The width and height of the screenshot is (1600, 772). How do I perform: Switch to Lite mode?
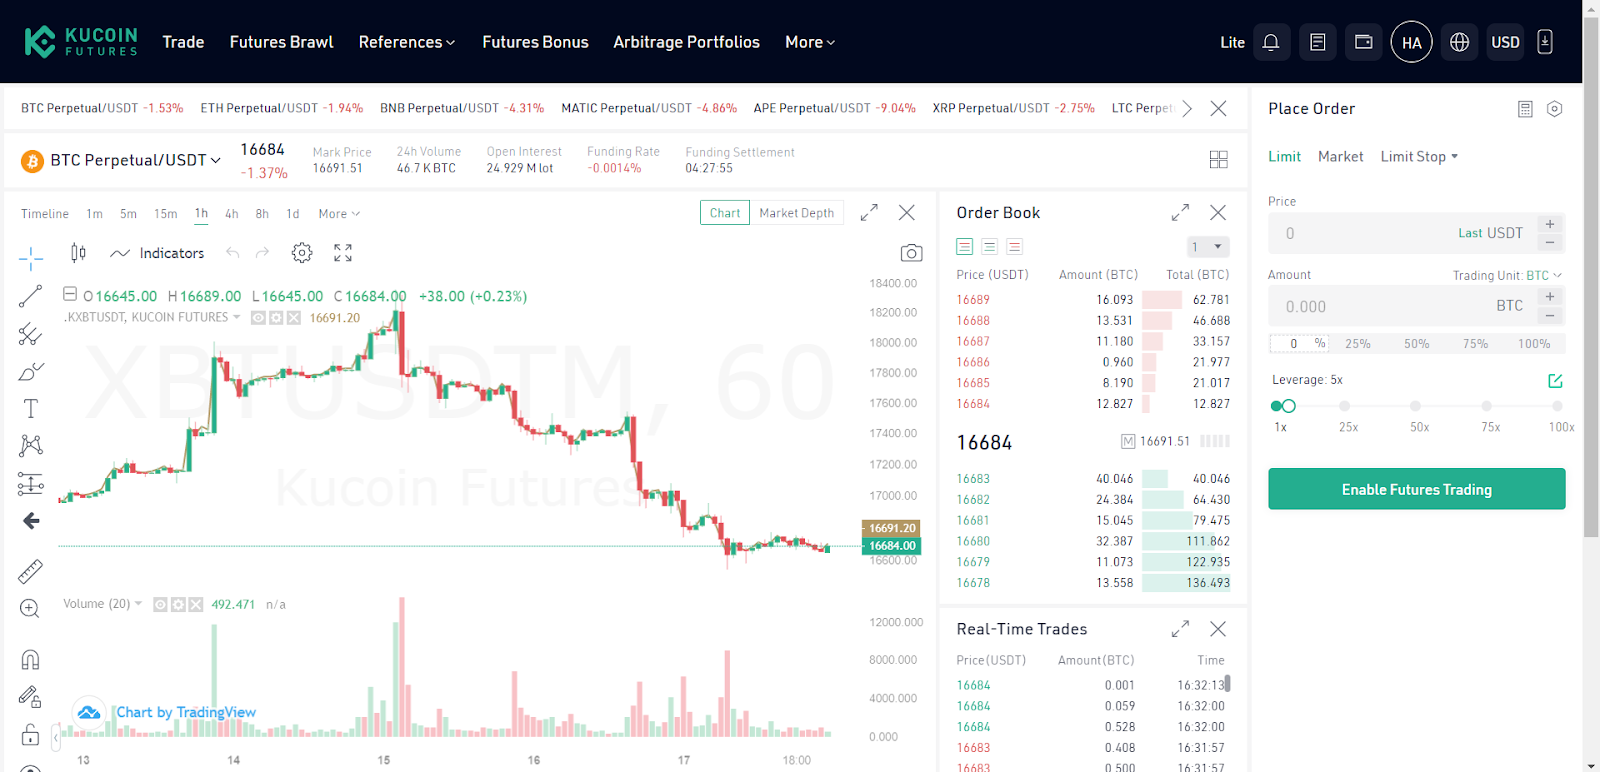coord(1232,42)
